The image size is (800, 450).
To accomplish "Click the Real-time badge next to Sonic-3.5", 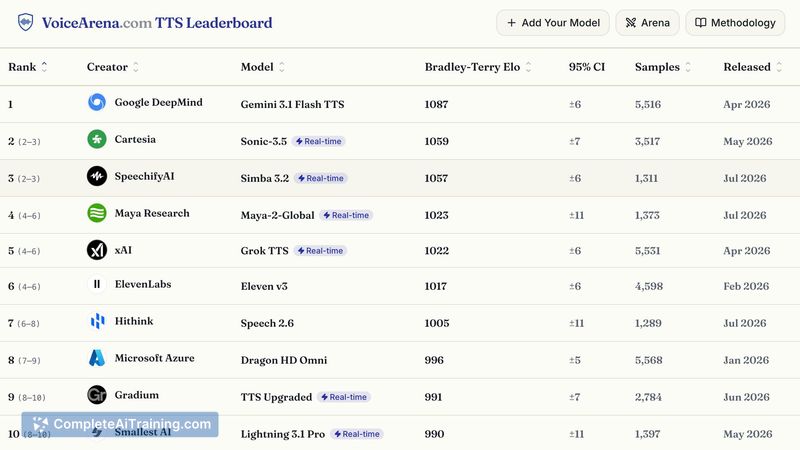I will tap(318, 141).
